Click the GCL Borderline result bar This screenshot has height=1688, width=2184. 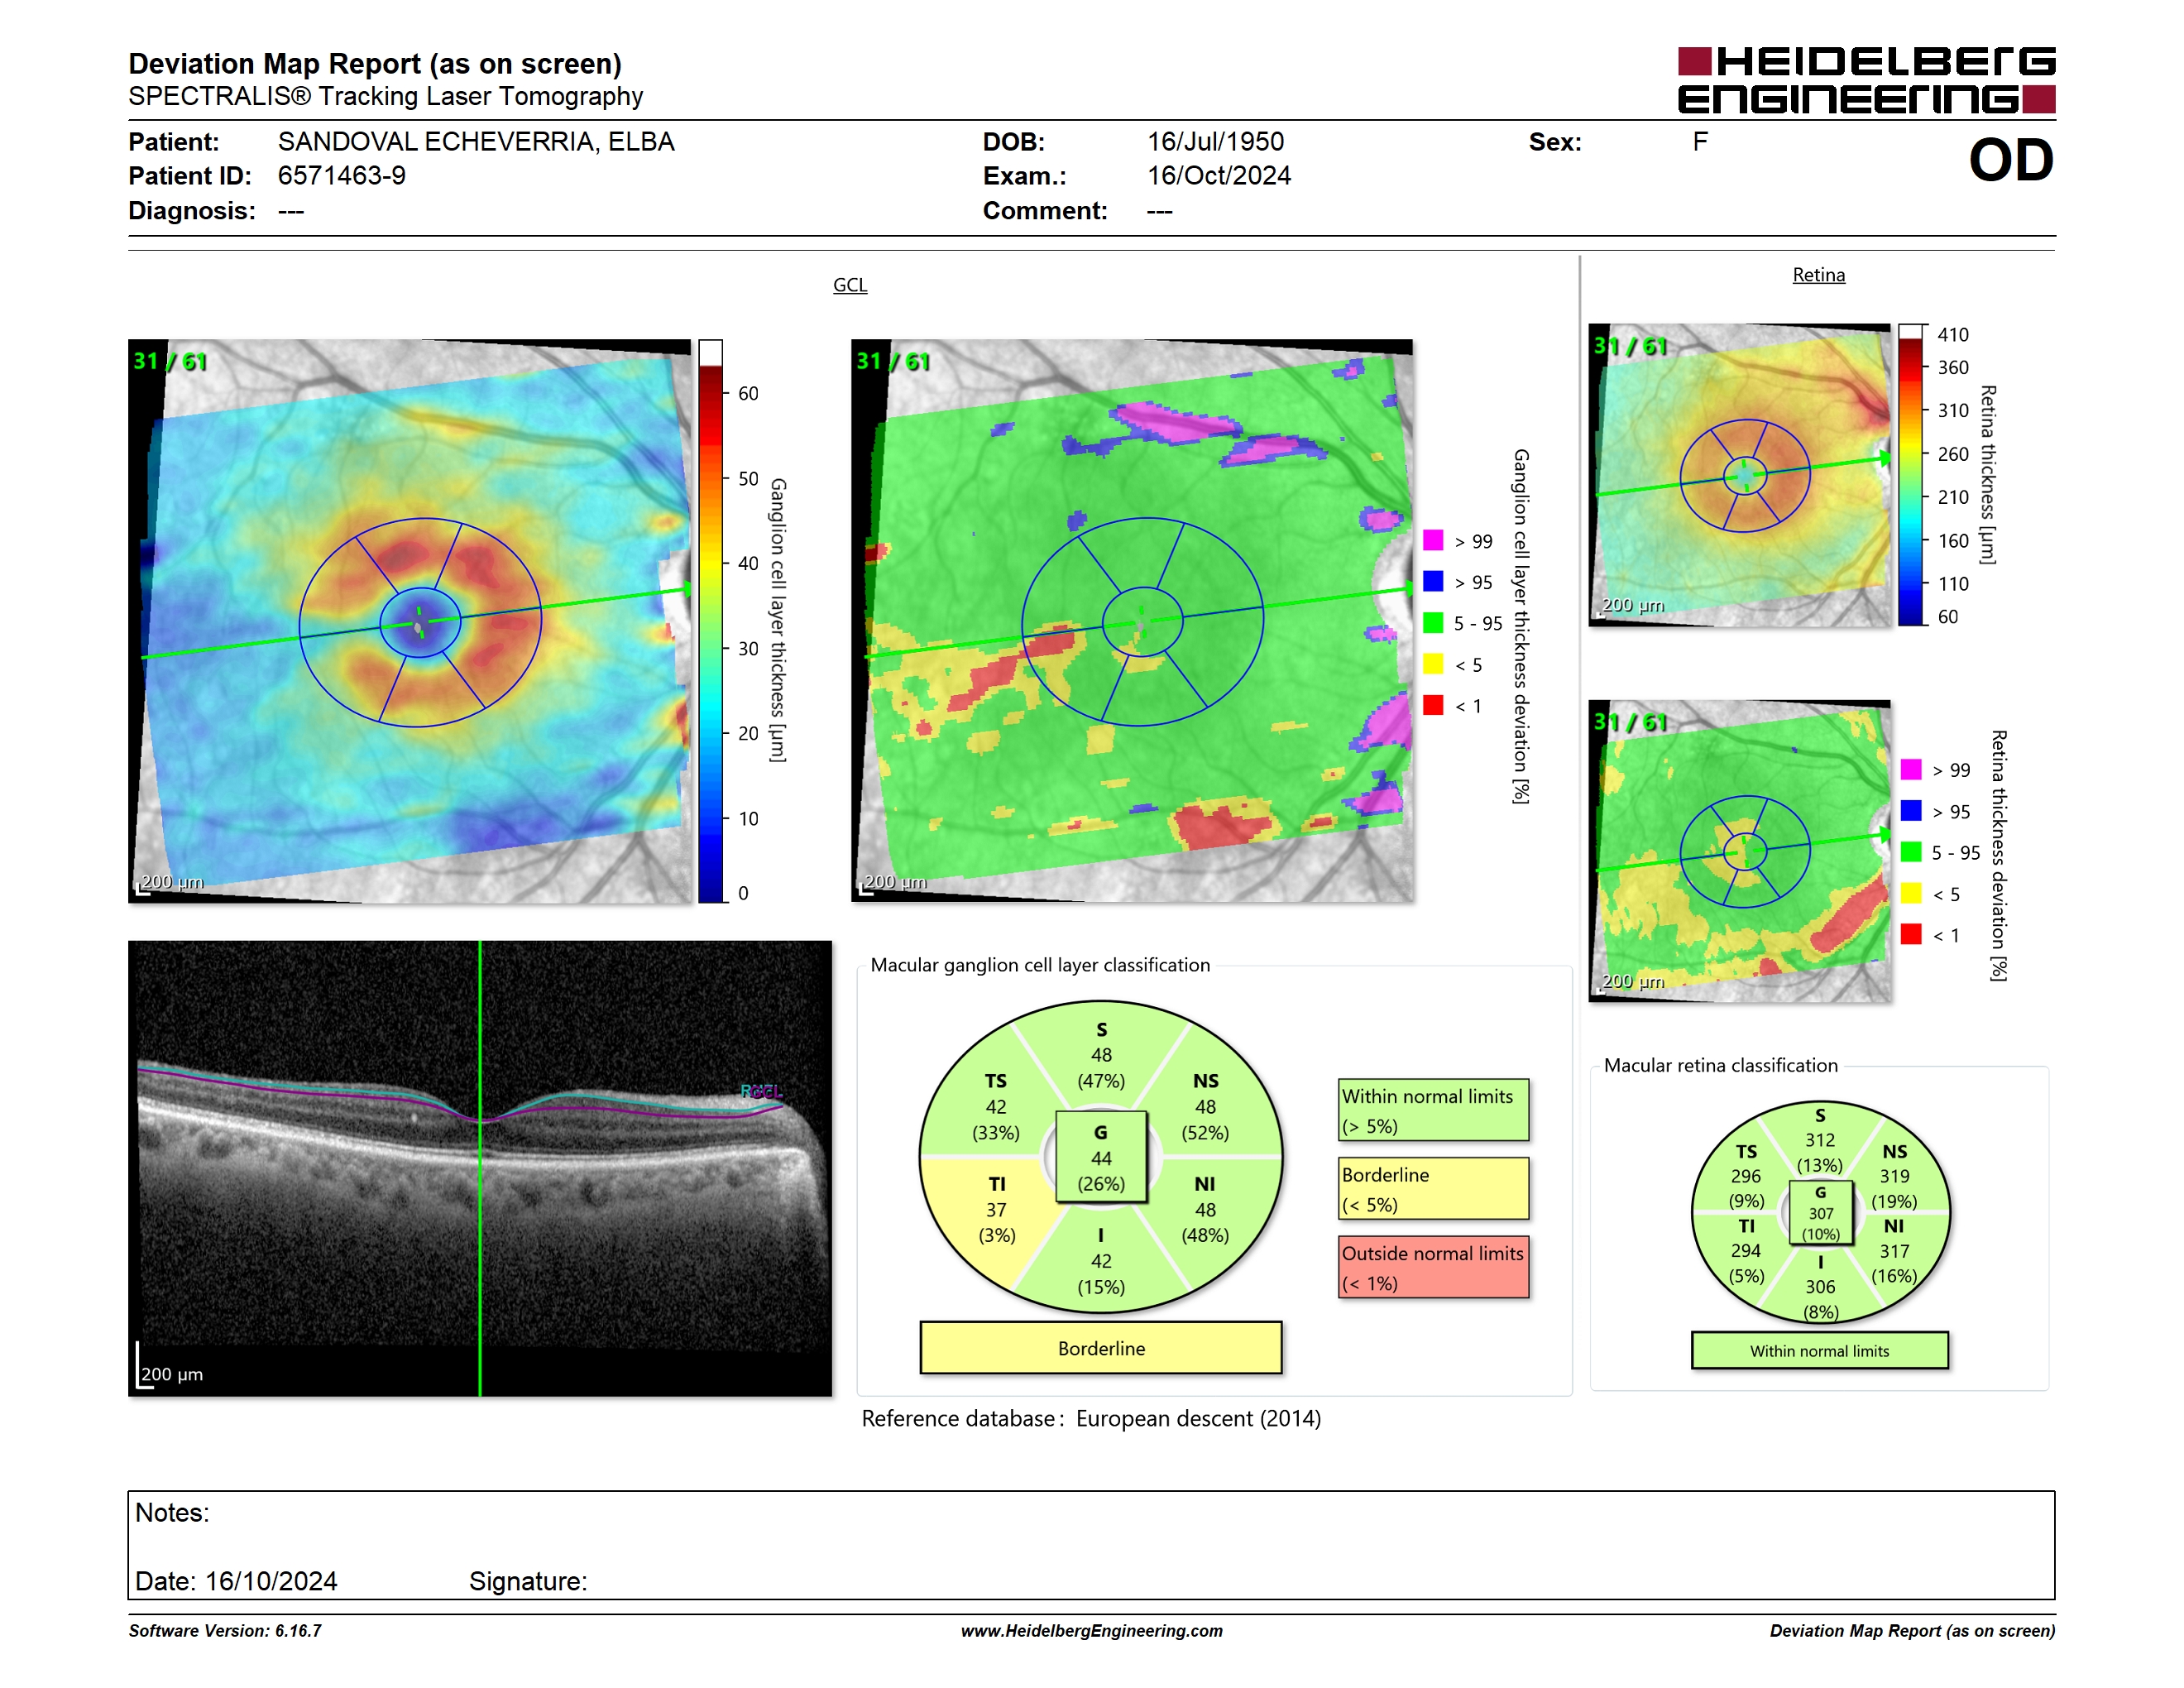click(1101, 1348)
